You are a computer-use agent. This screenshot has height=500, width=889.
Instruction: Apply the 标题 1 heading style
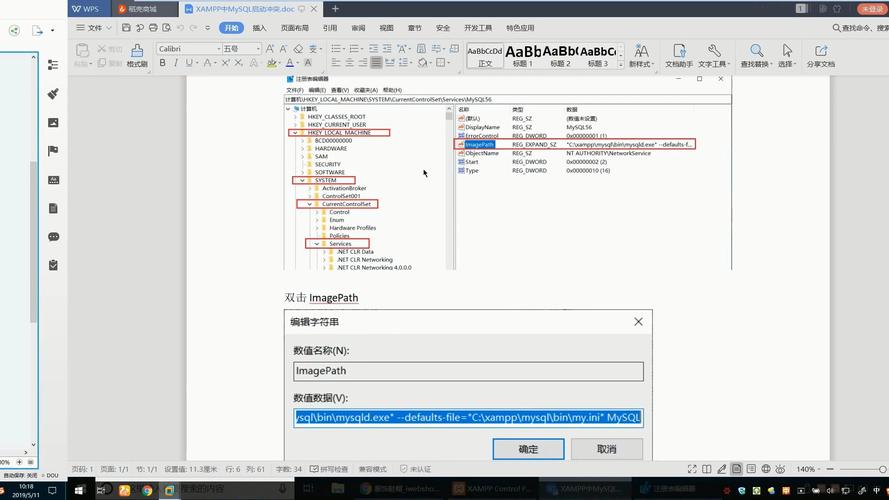point(522,56)
